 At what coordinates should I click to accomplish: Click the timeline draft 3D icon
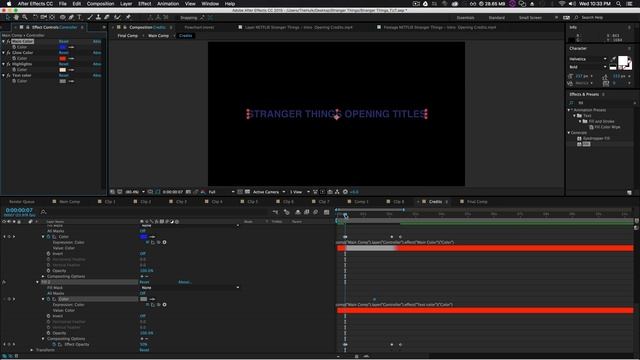(x=287, y=212)
